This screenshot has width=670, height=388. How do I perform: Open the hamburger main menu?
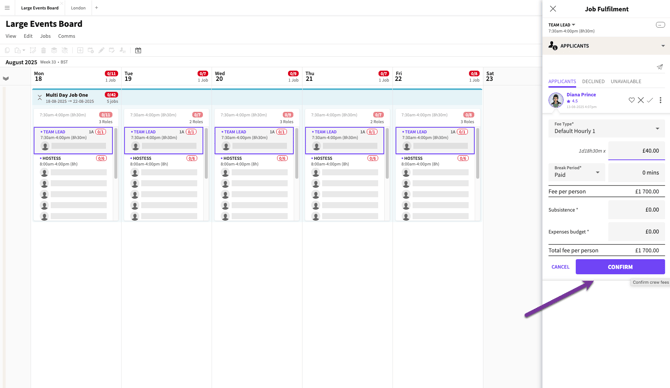pos(7,8)
